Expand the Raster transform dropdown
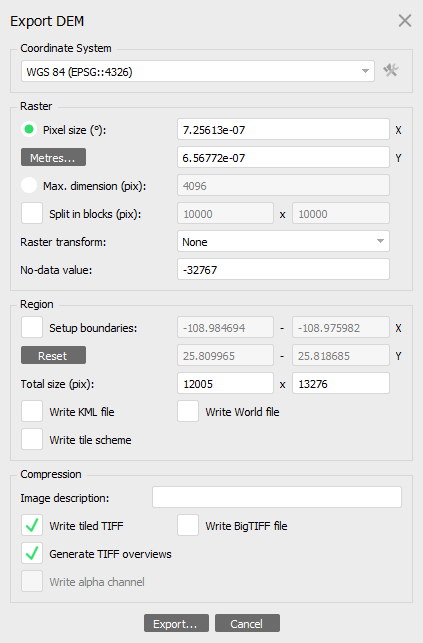This screenshot has width=423, height=643. coord(283,241)
